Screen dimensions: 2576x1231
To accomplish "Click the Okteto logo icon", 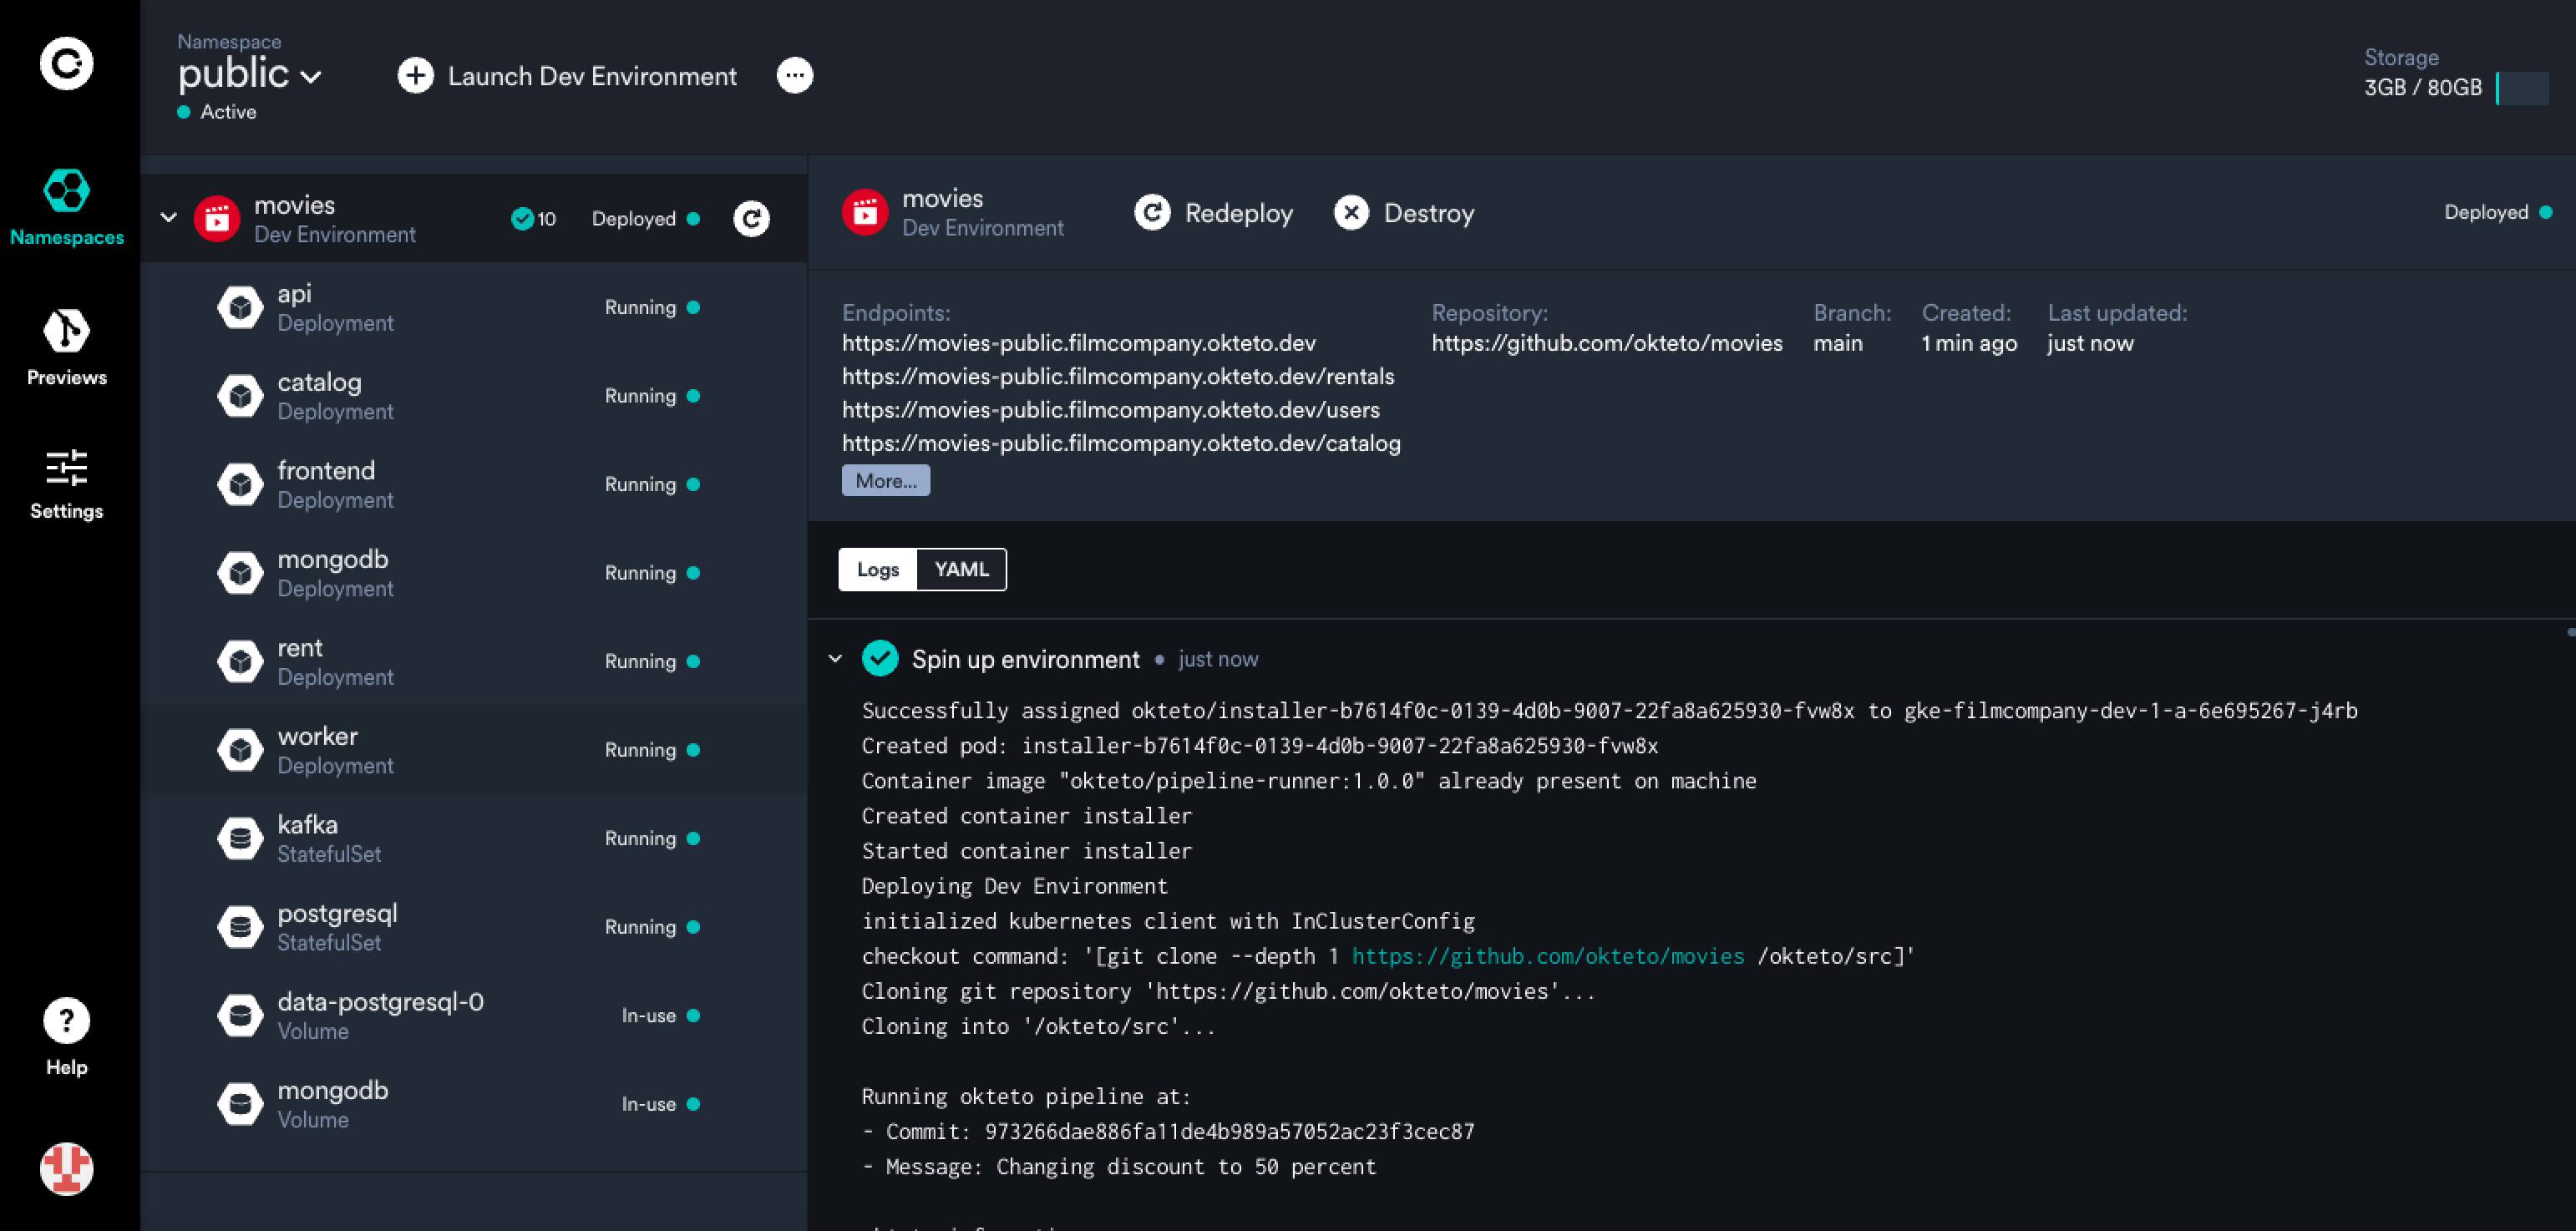I will tap(66, 64).
